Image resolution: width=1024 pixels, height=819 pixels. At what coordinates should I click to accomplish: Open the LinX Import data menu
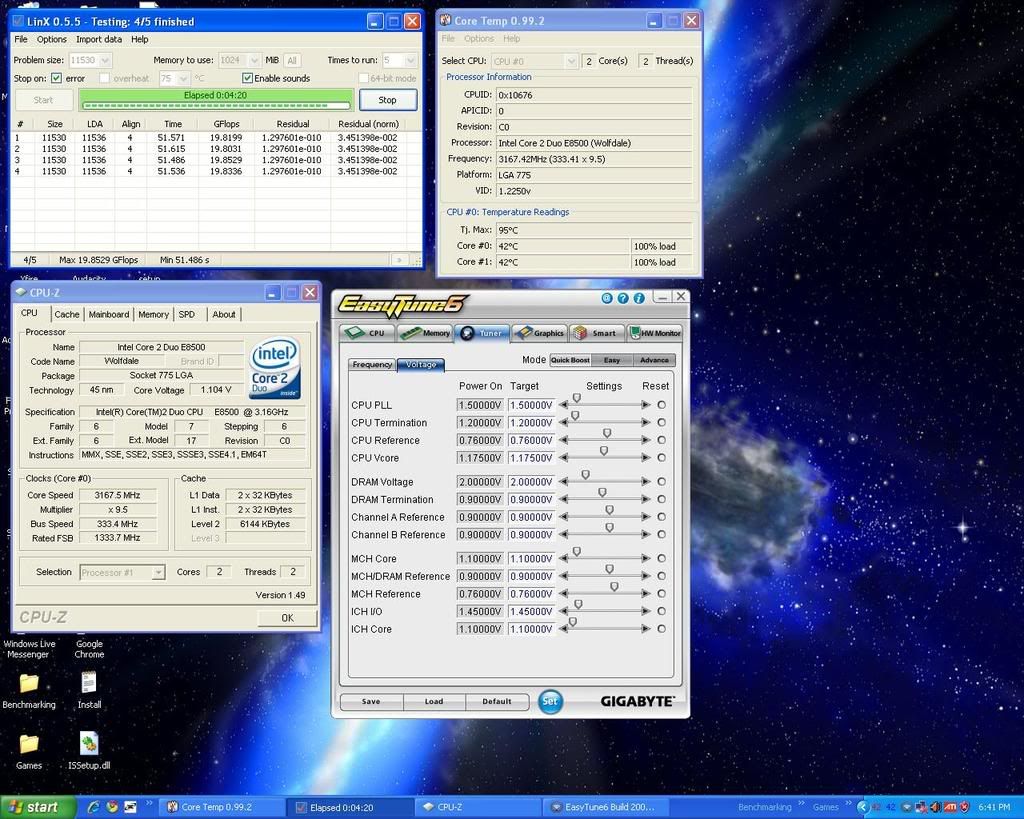click(99, 39)
